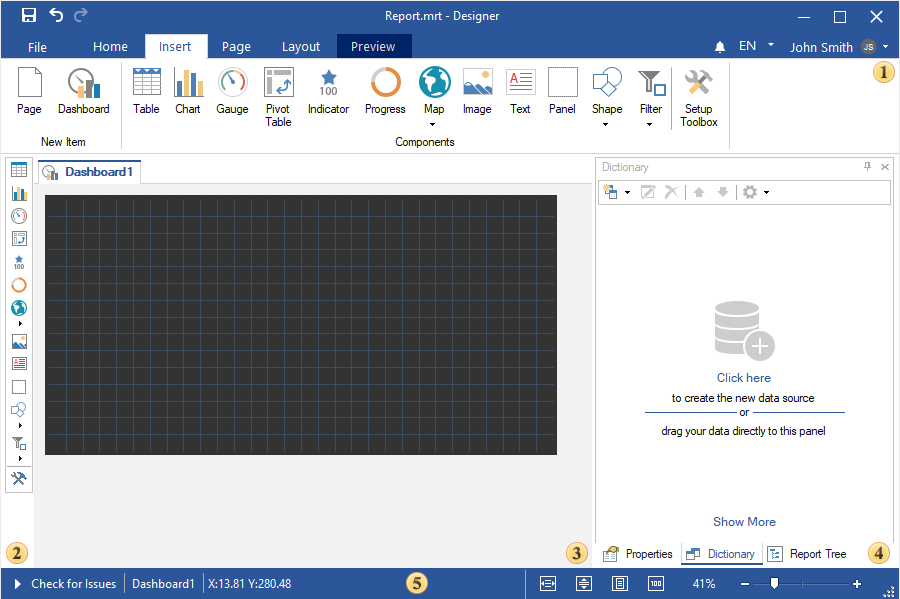Screen dimensions: 900x599
Task: Insert a Chart component from ribbon
Action: click(x=188, y=92)
